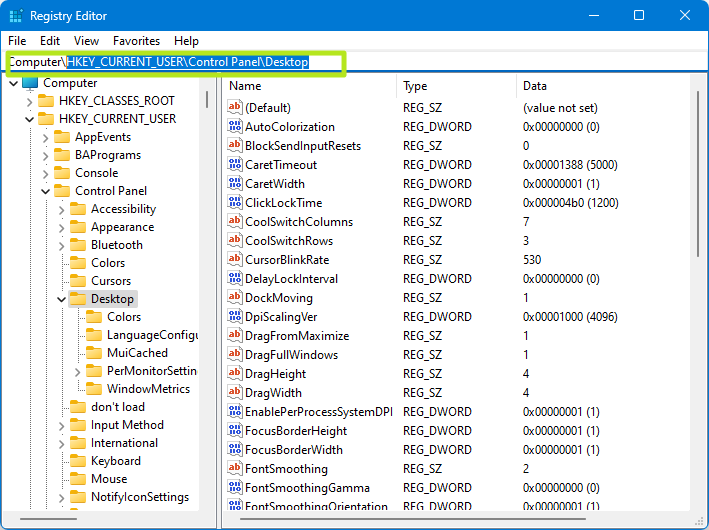Click the Registry Editor title bar icon
This screenshot has width=709, height=530.
coord(15,15)
